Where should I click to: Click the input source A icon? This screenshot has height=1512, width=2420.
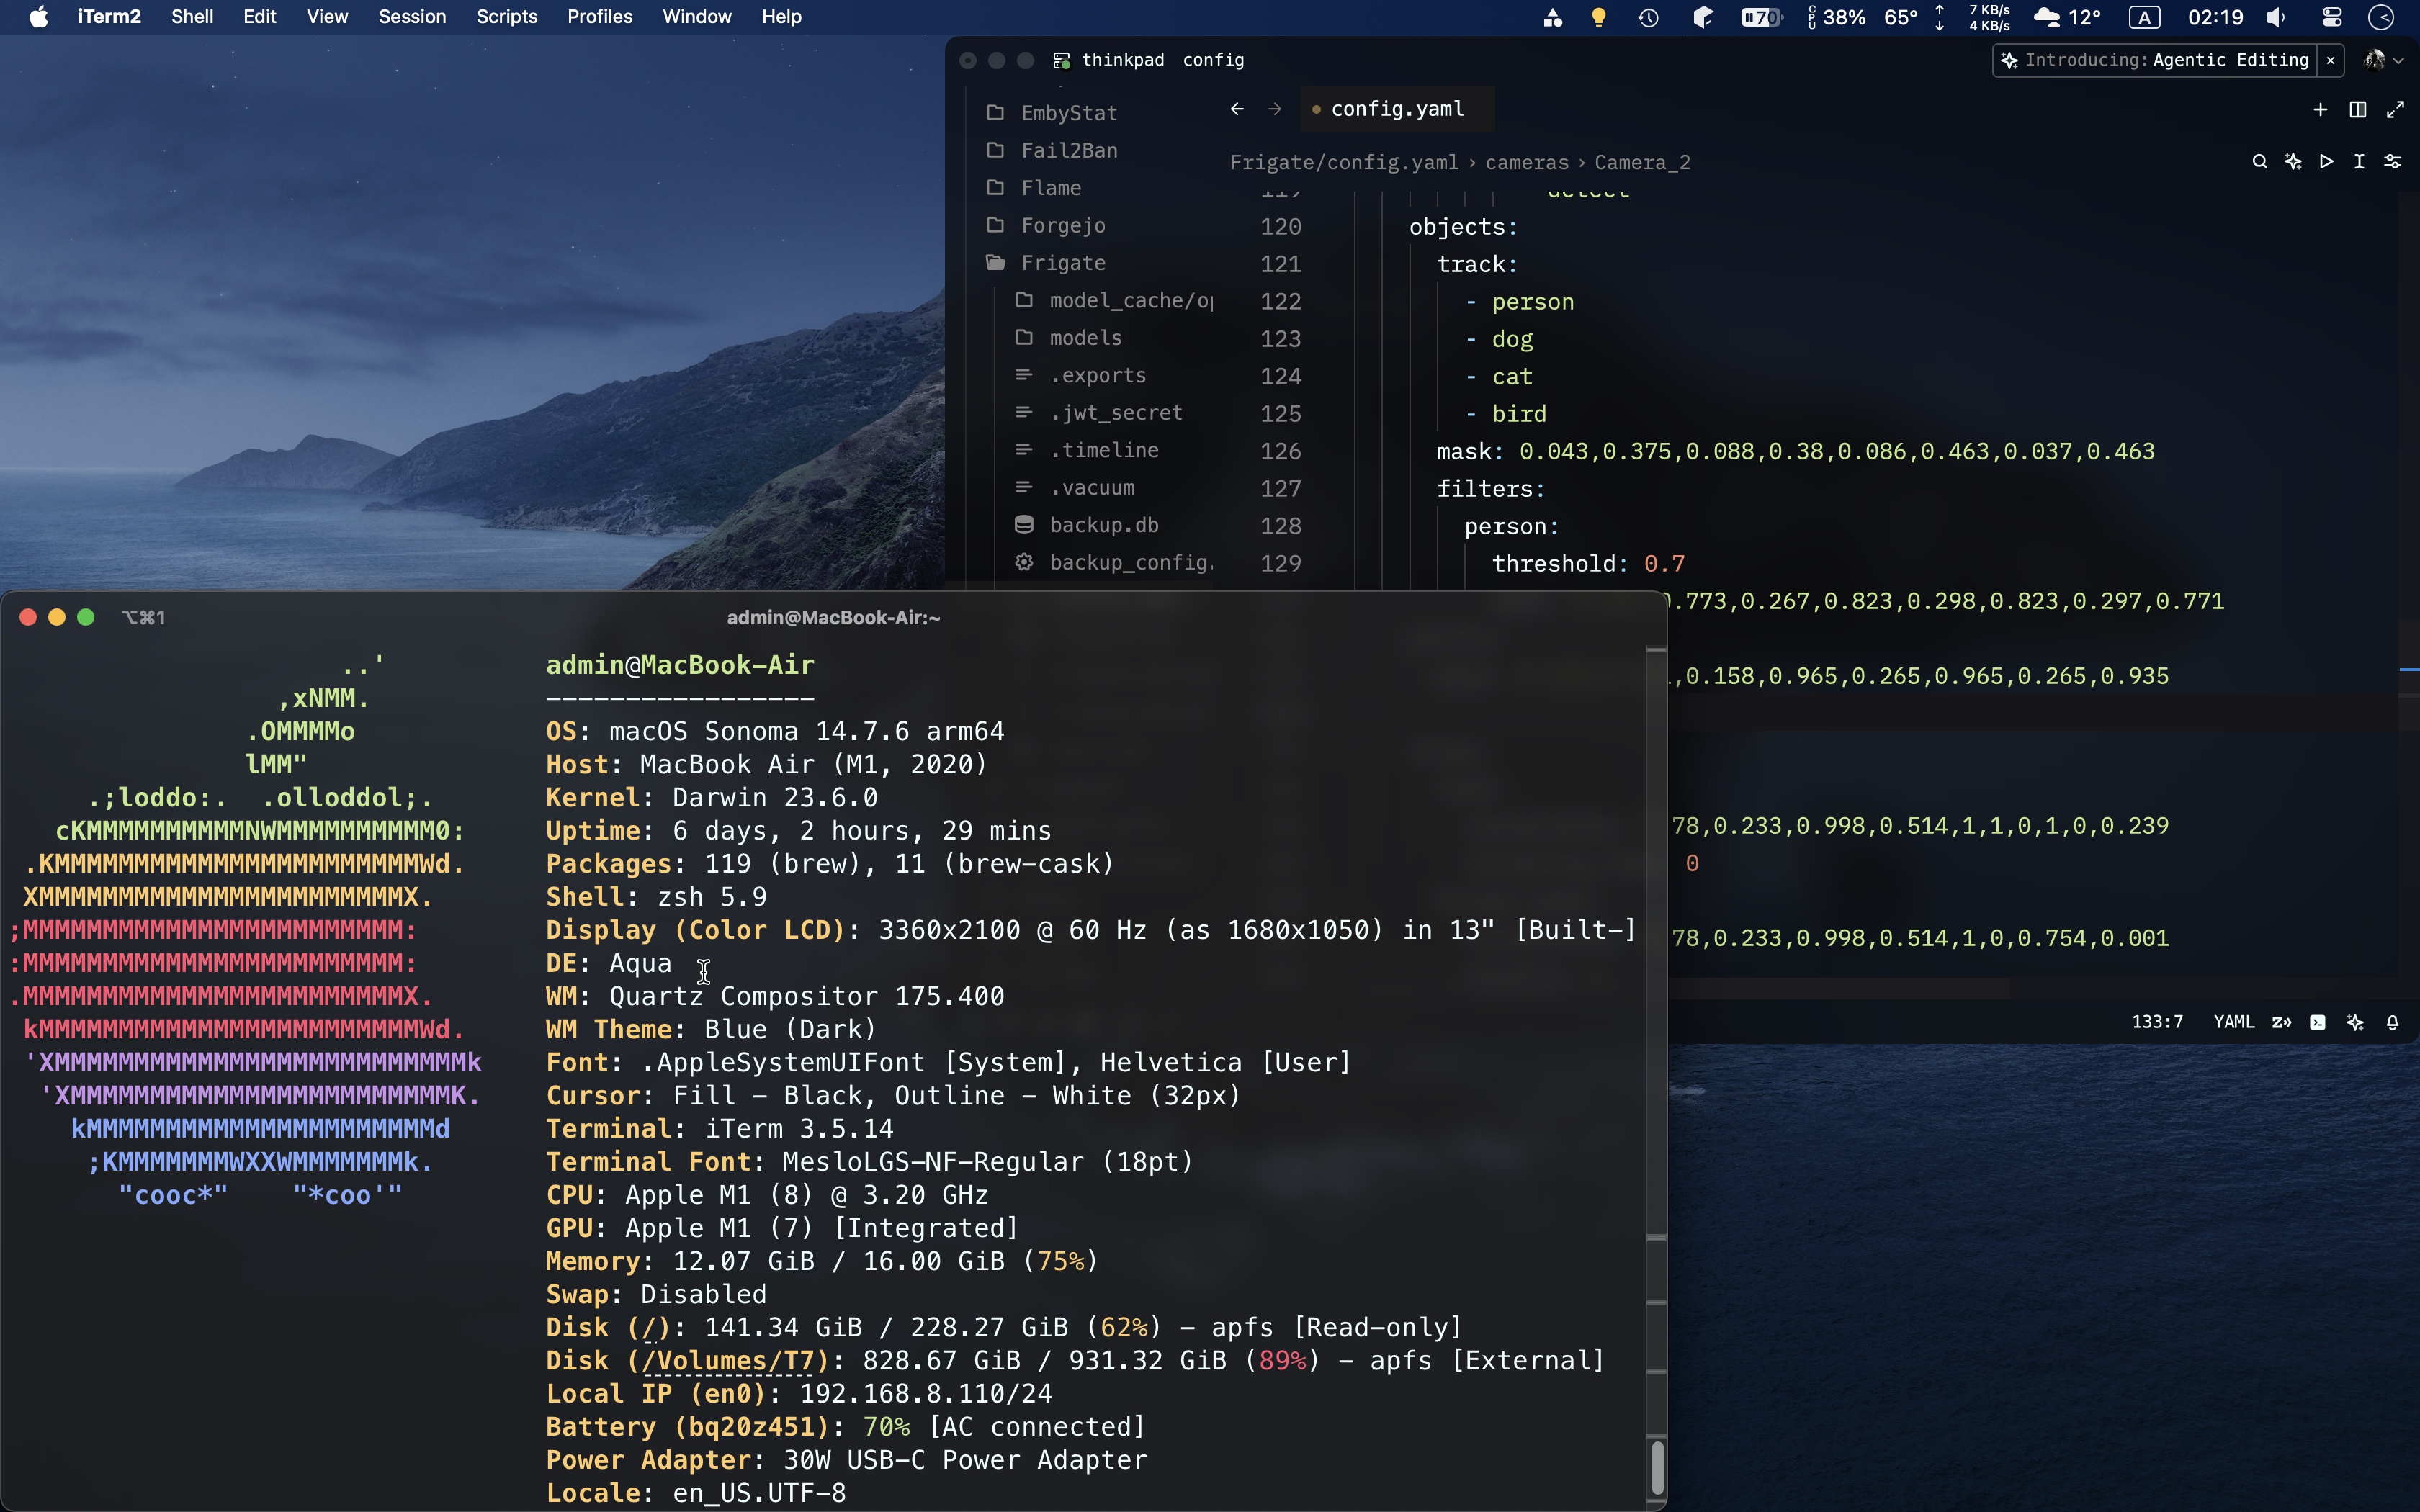(2144, 17)
